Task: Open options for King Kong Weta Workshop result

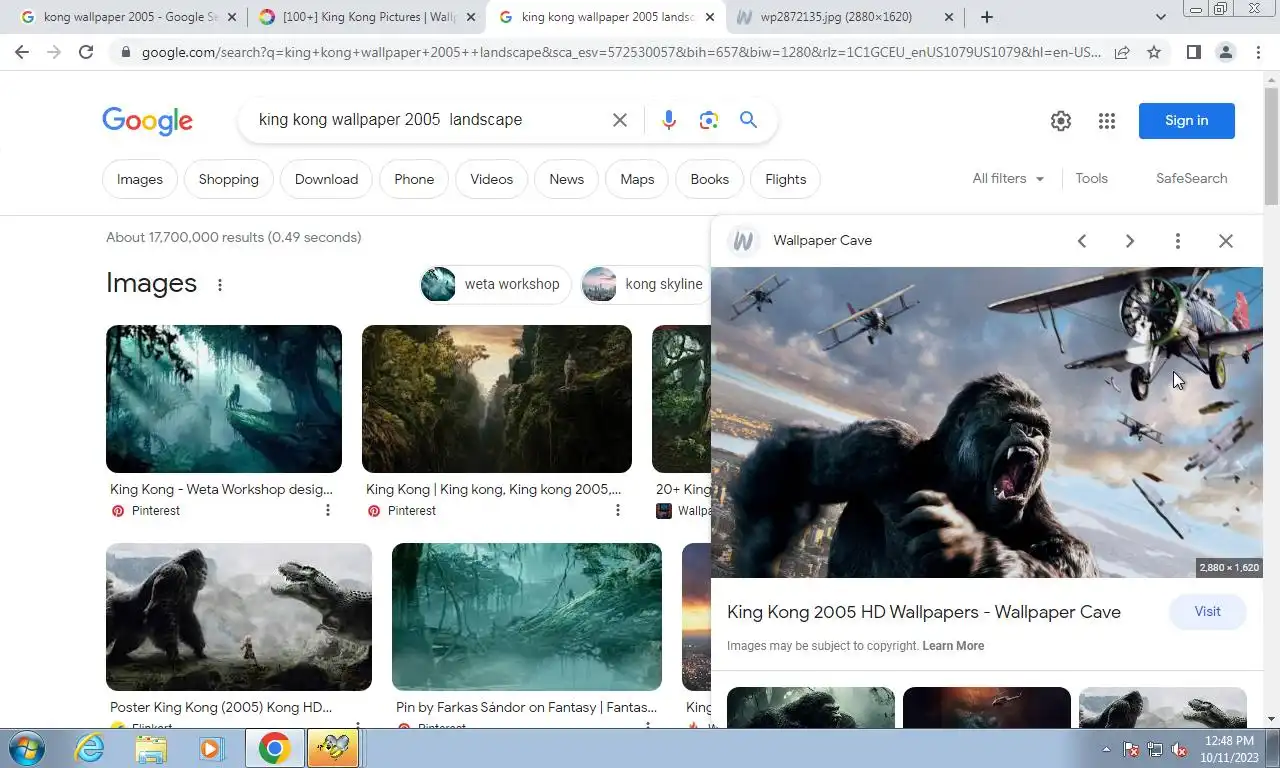Action: coord(327,511)
